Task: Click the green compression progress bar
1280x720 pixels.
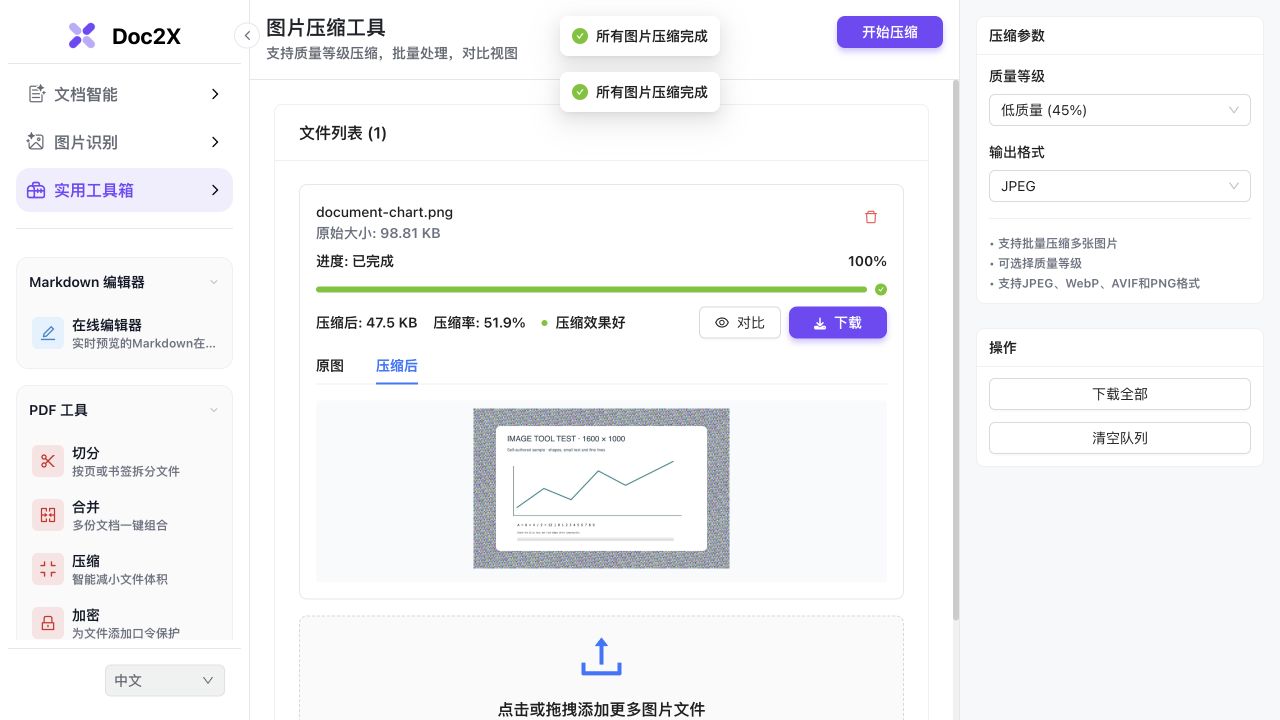Action: pyautogui.click(x=591, y=289)
